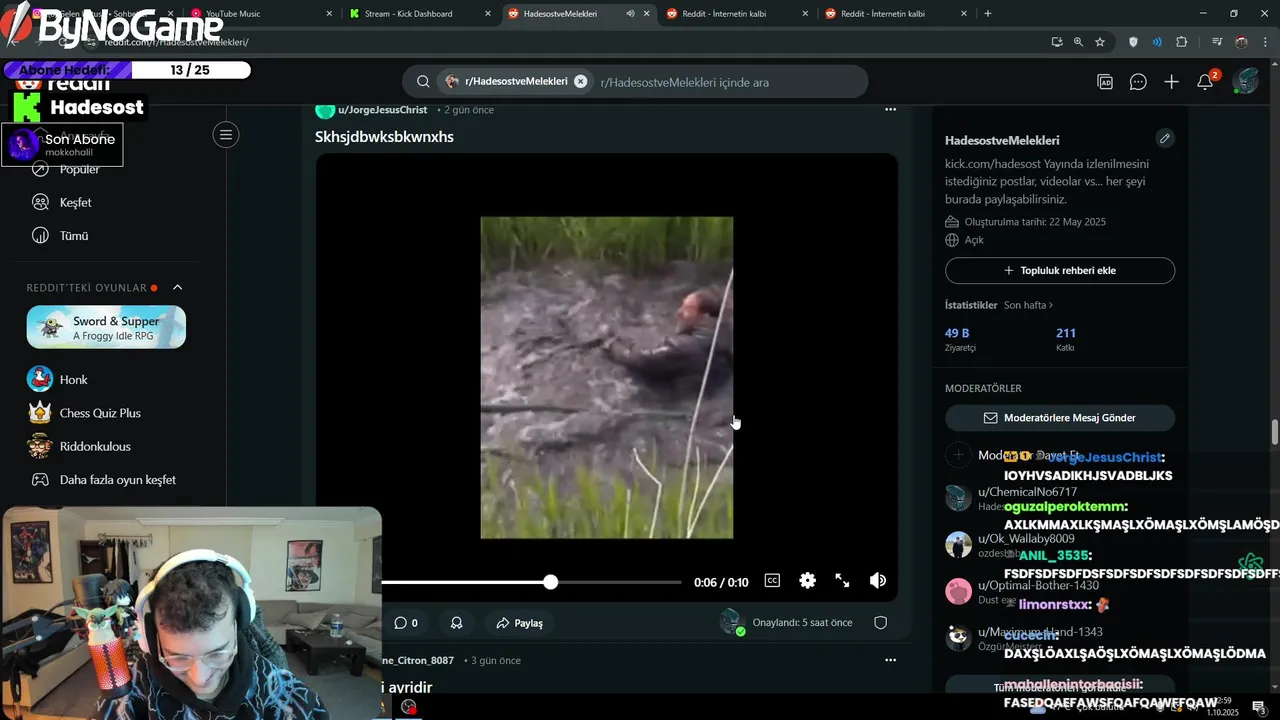Open the three-dot menu of JorgeJesusChrist's post
This screenshot has width=1280, height=720.
(x=890, y=110)
